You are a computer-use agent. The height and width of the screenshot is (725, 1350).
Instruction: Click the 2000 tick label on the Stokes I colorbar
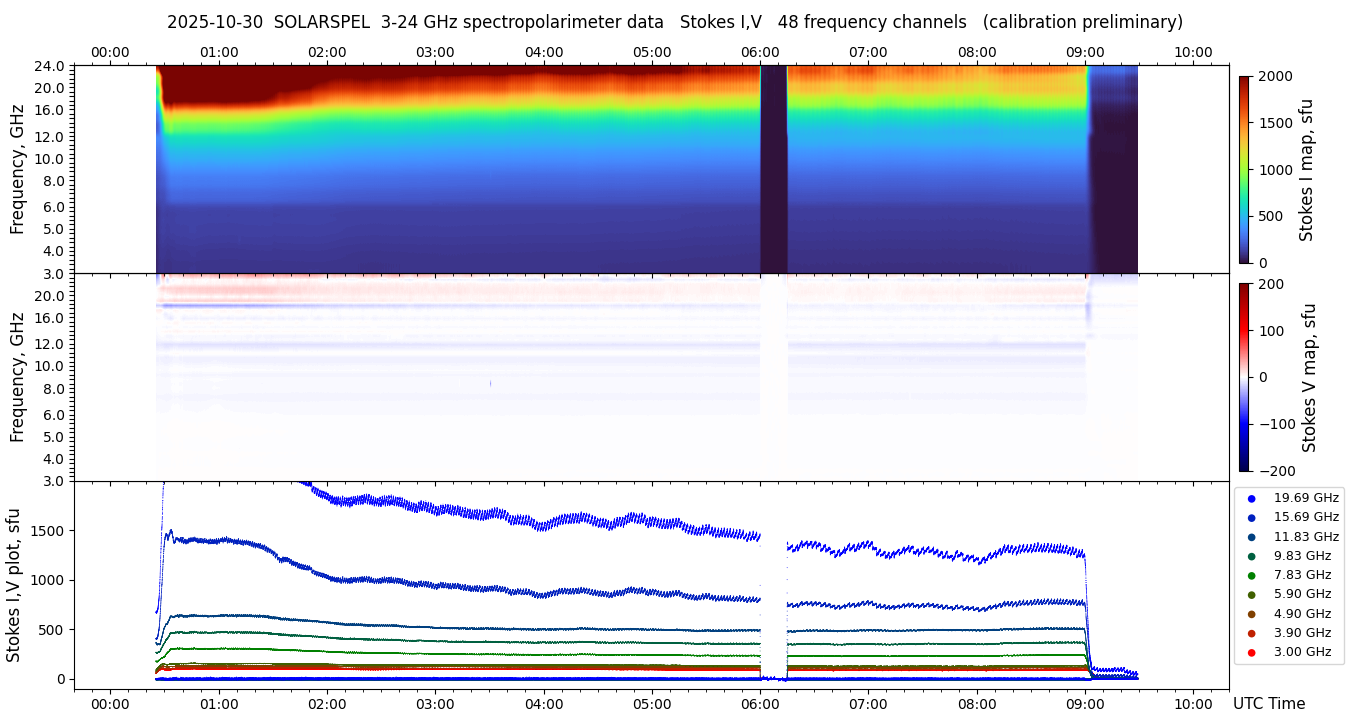coord(1274,77)
